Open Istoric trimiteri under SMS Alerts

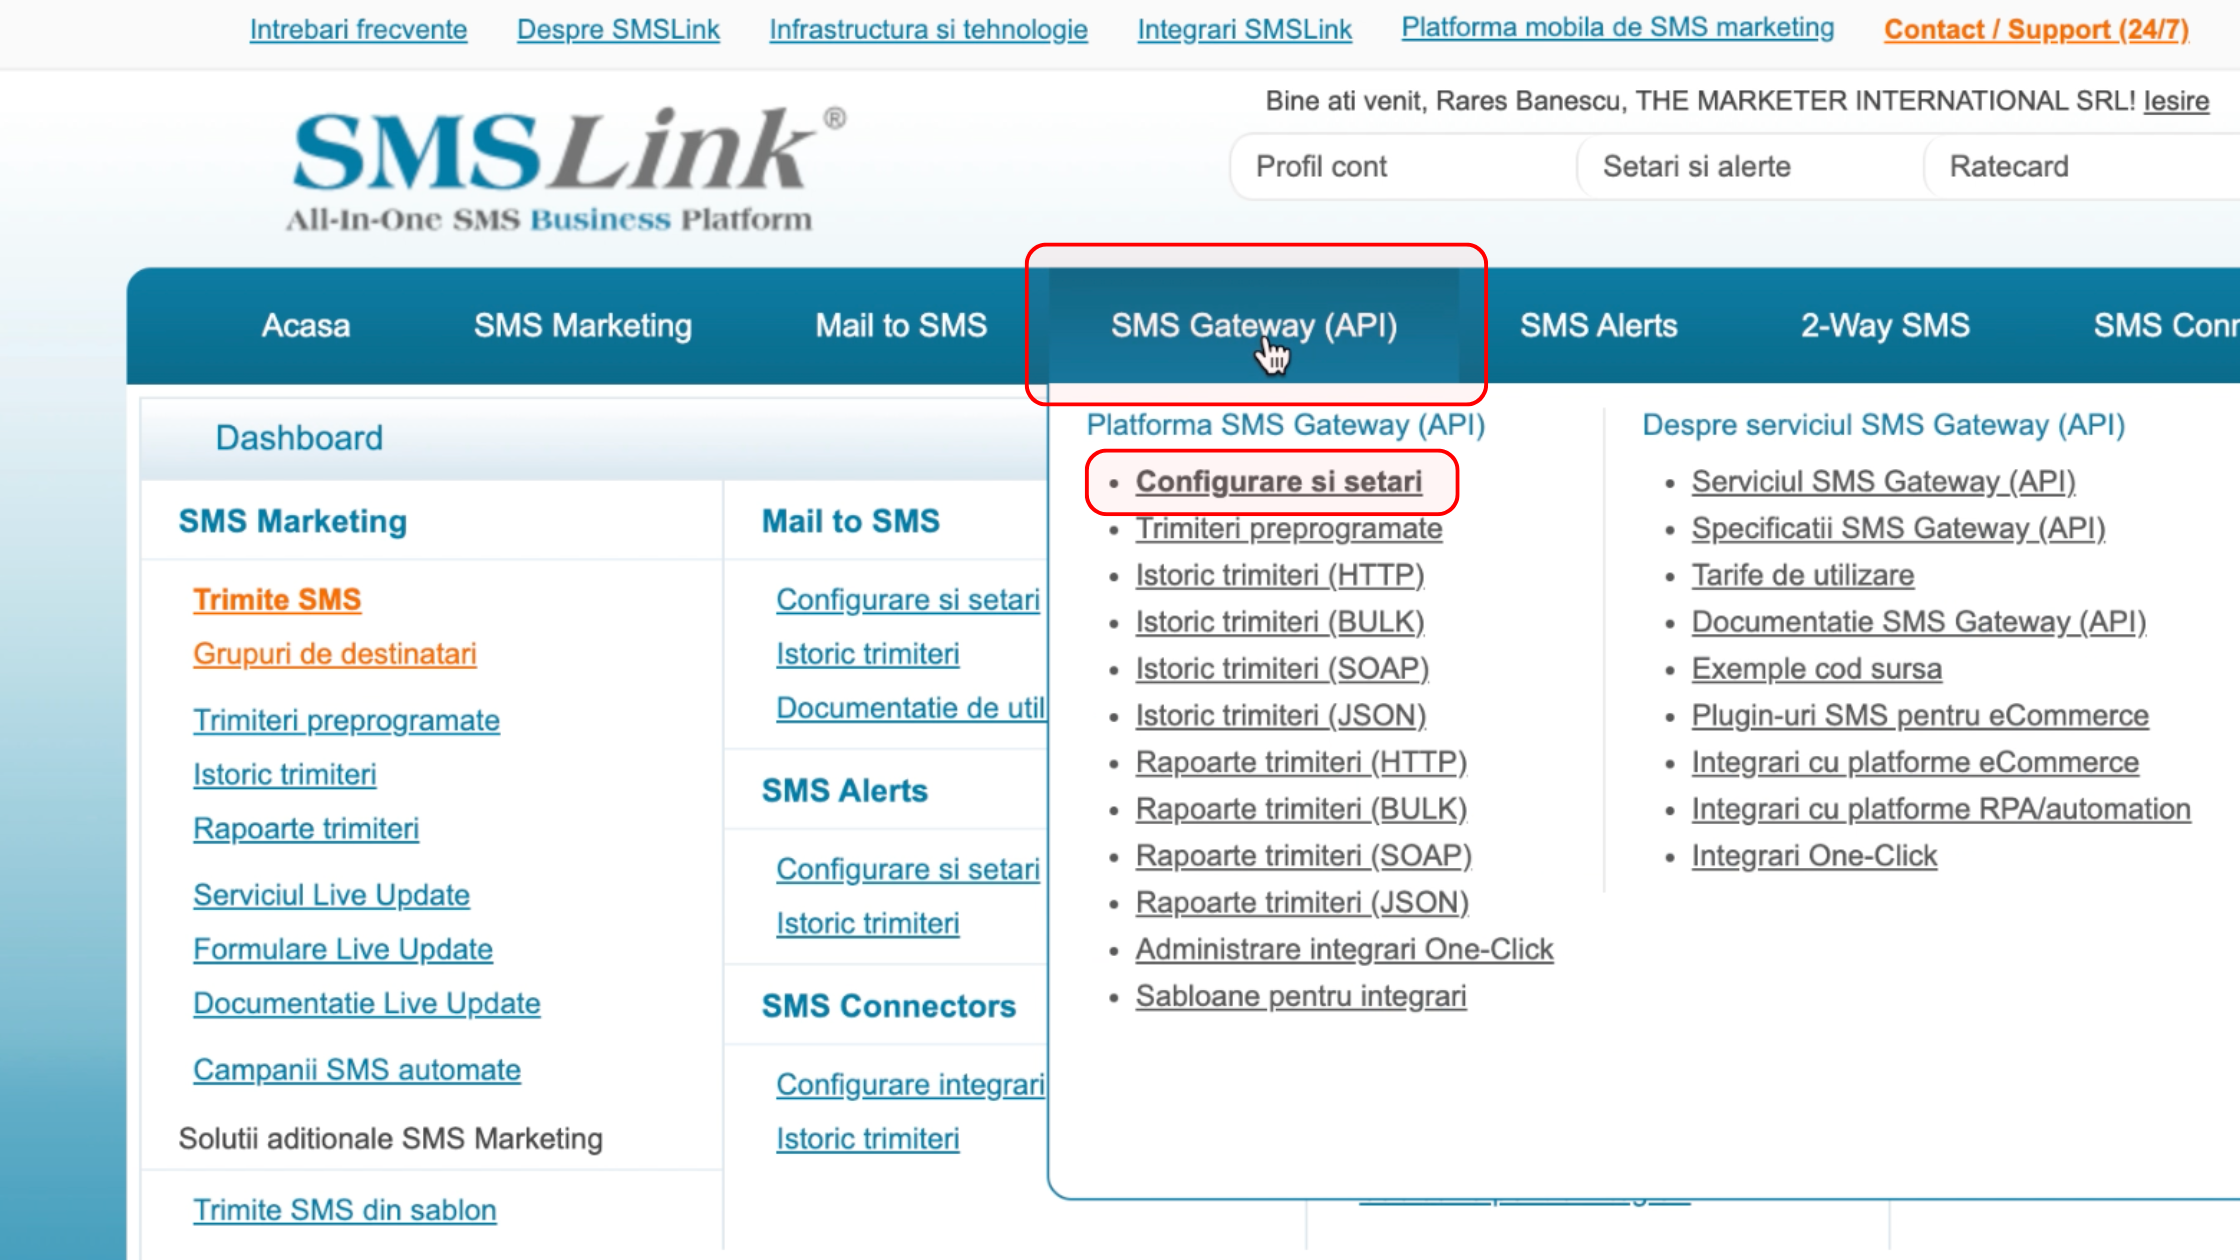[868, 924]
